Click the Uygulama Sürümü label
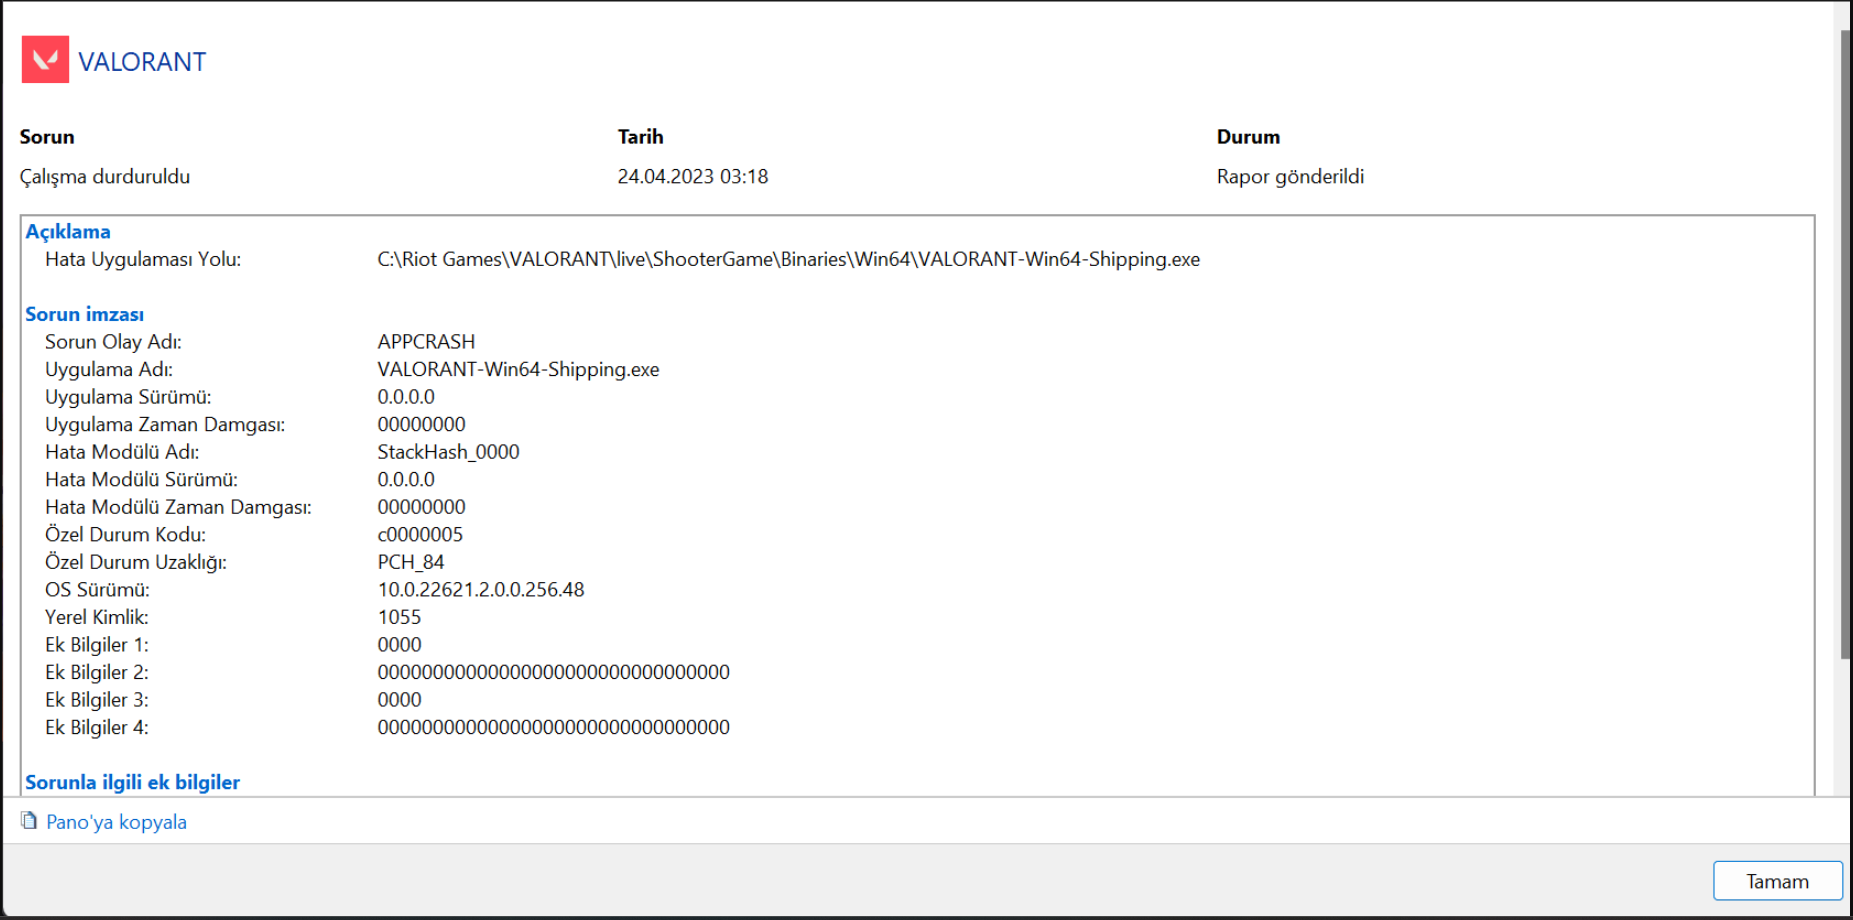The image size is (1853, 920). [x=128, y=397]
